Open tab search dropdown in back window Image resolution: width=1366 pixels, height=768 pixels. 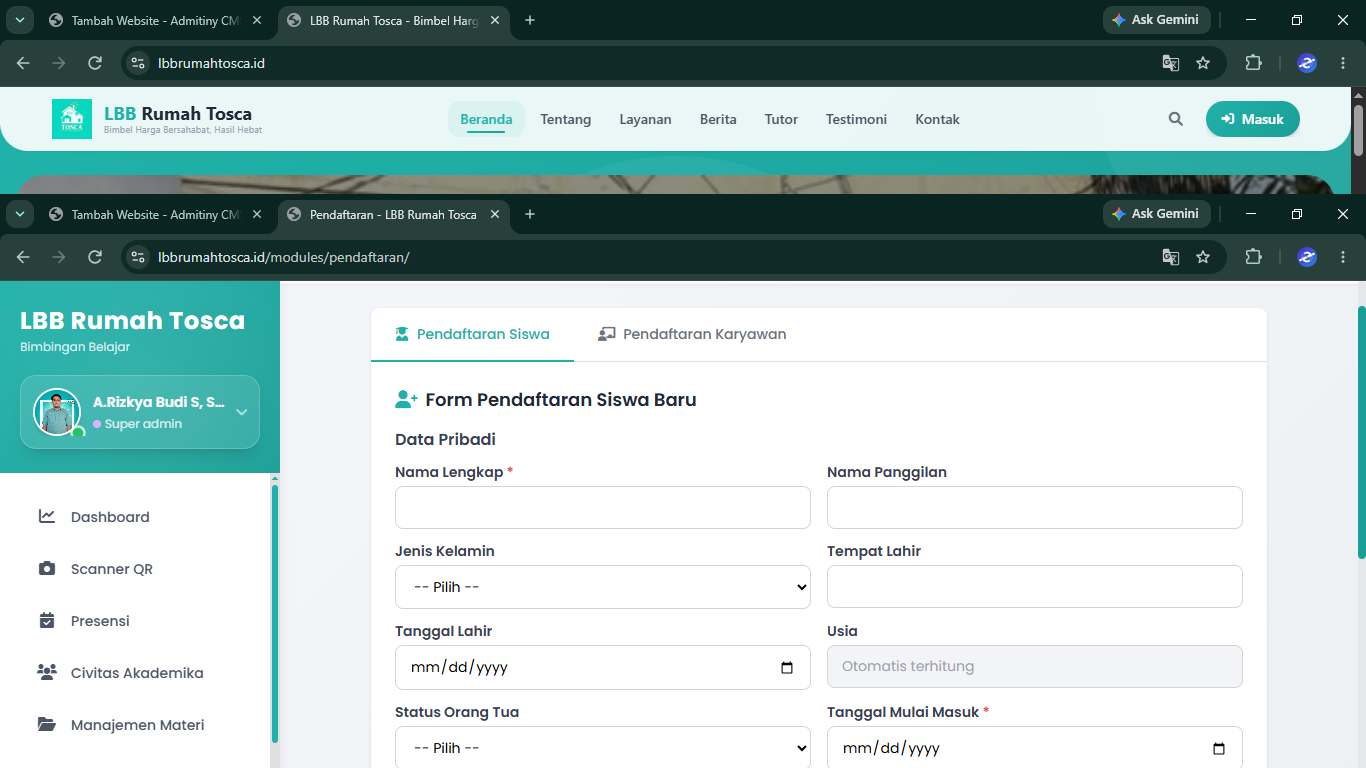[19, 20]
